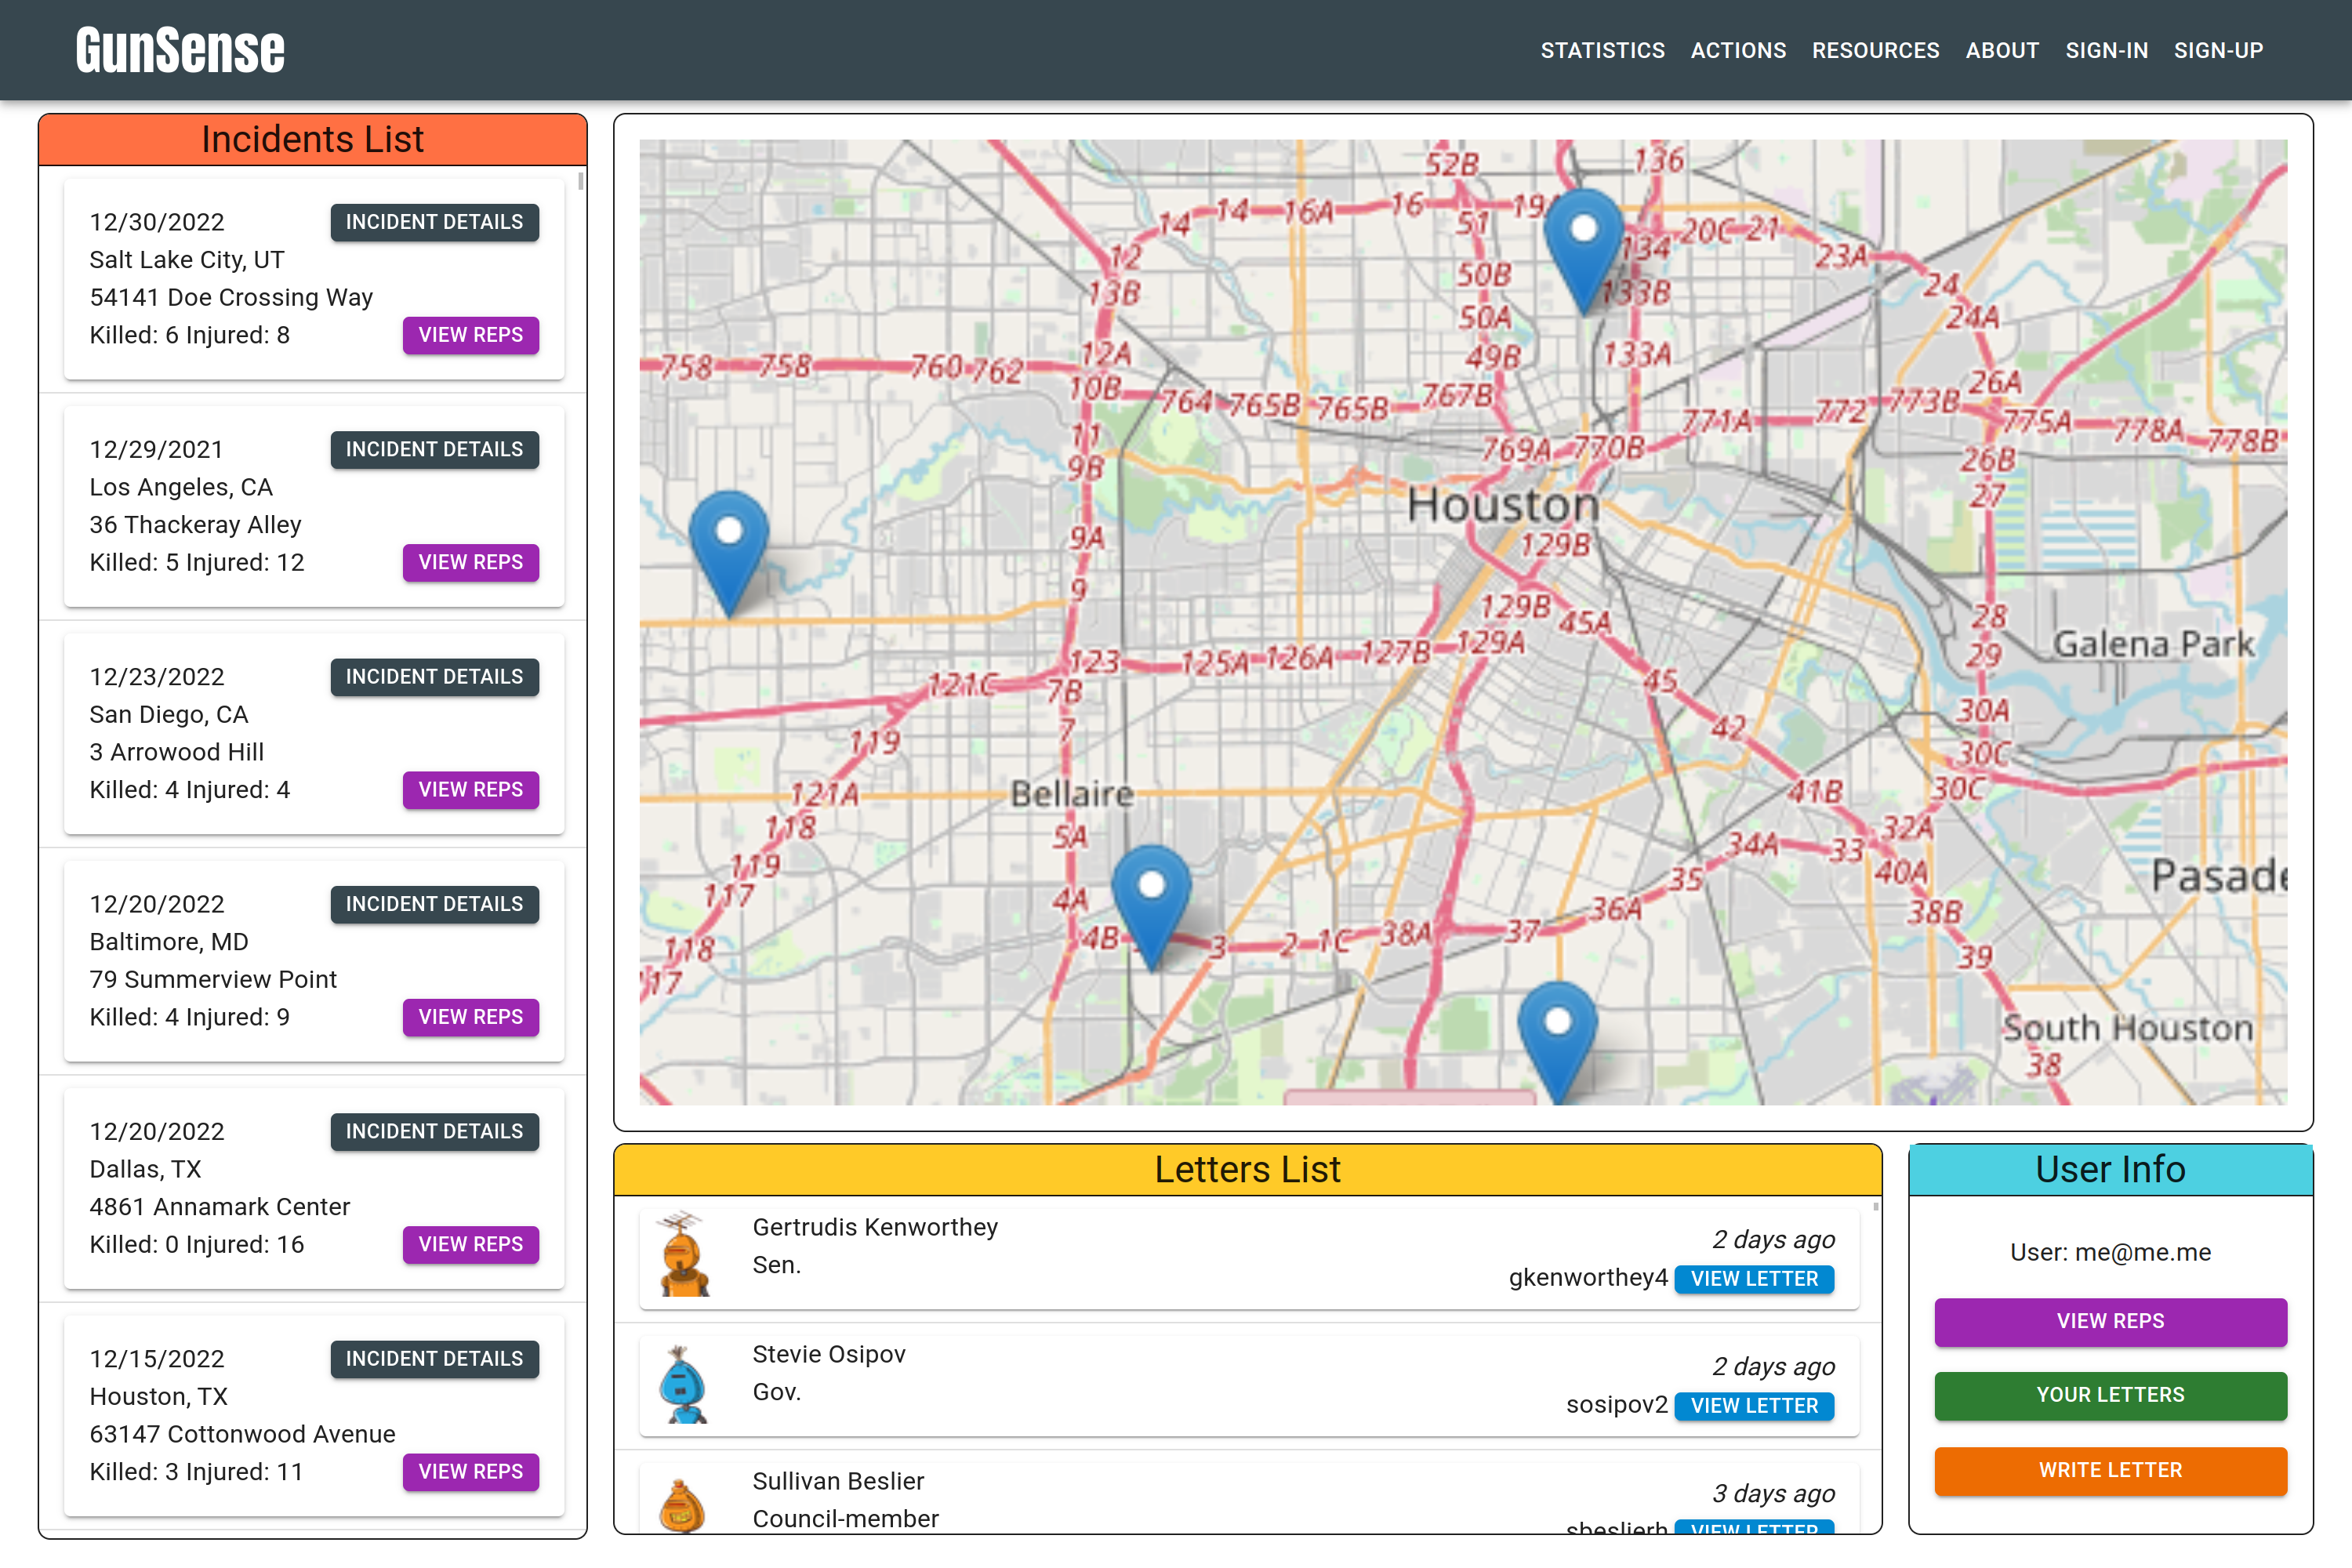Image resolution: width=2352 pixels, height=1568 pixels.
Task: Open the Actions navigation link
Action: 1738,50
